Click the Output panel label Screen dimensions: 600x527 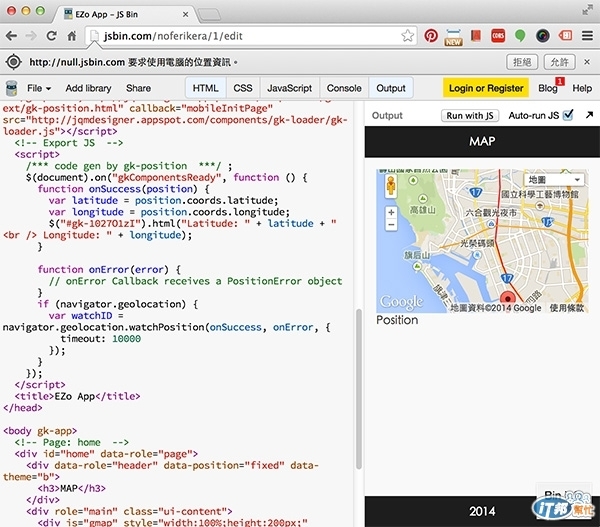(x=387, y=115)
